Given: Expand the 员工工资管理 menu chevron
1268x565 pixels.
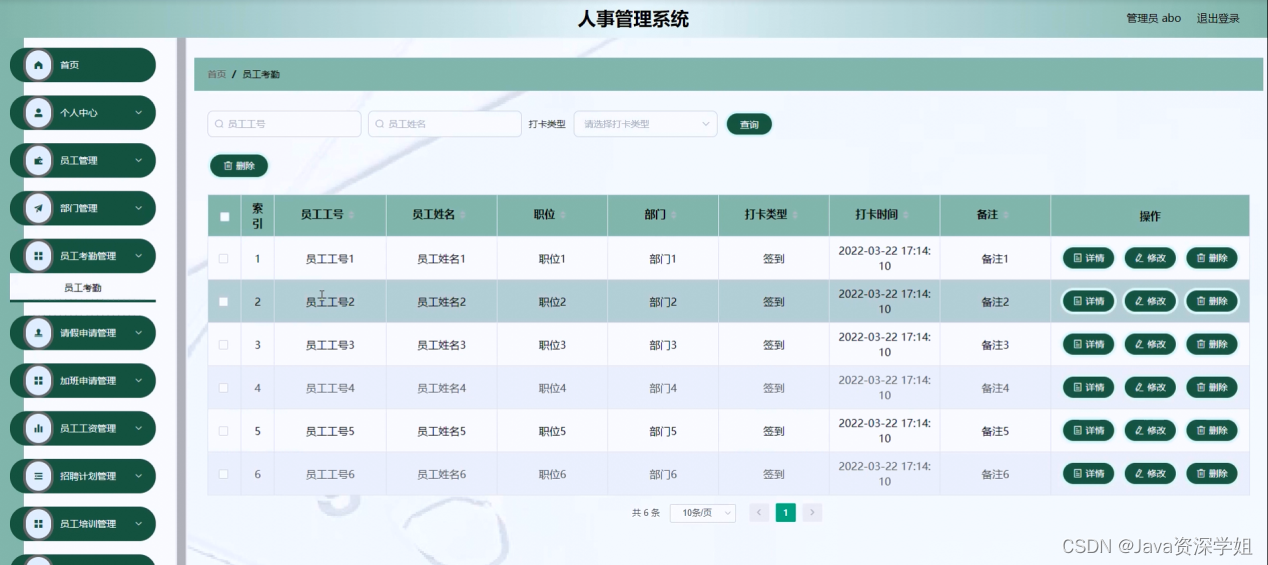Looking at the screenshot, I should [139, 428].
